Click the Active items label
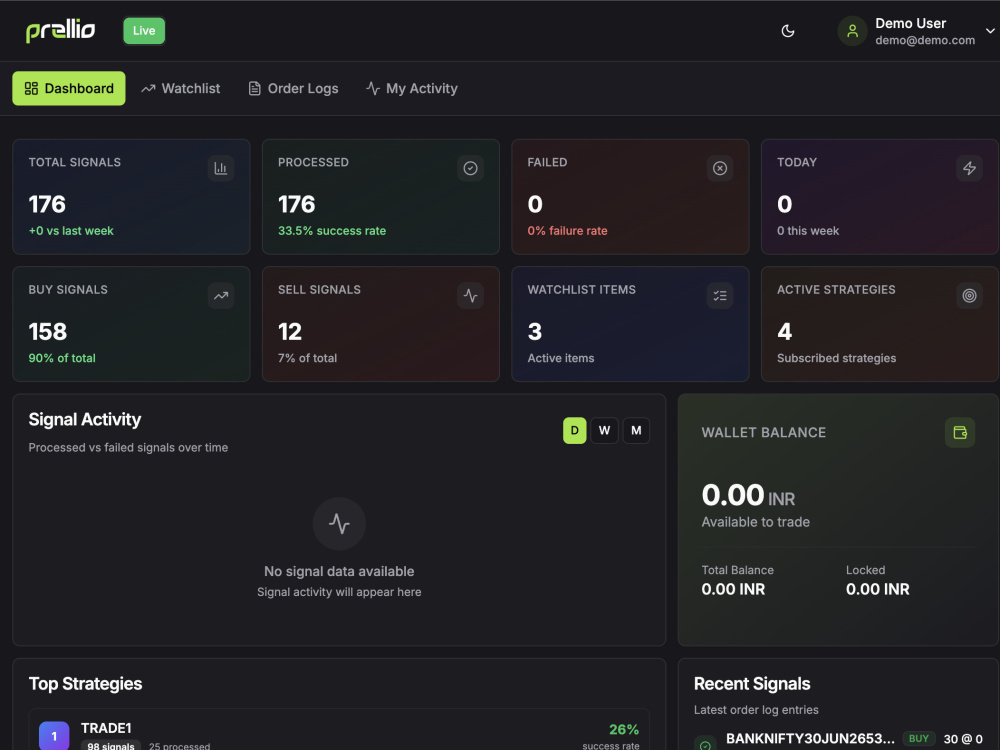 (x=561, y=358)
